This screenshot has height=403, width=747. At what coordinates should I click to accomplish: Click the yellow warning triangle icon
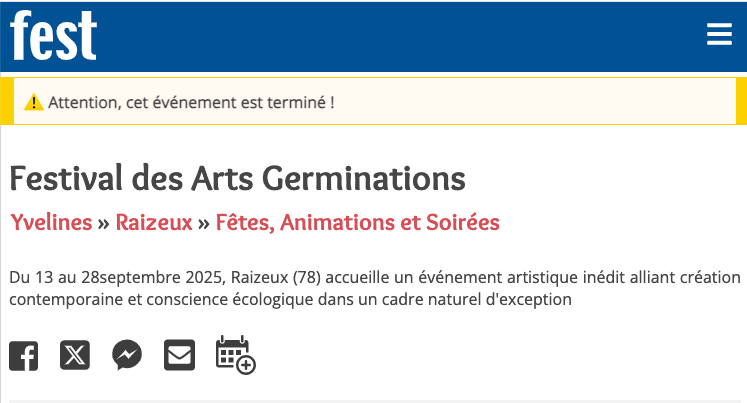[34, 102]
